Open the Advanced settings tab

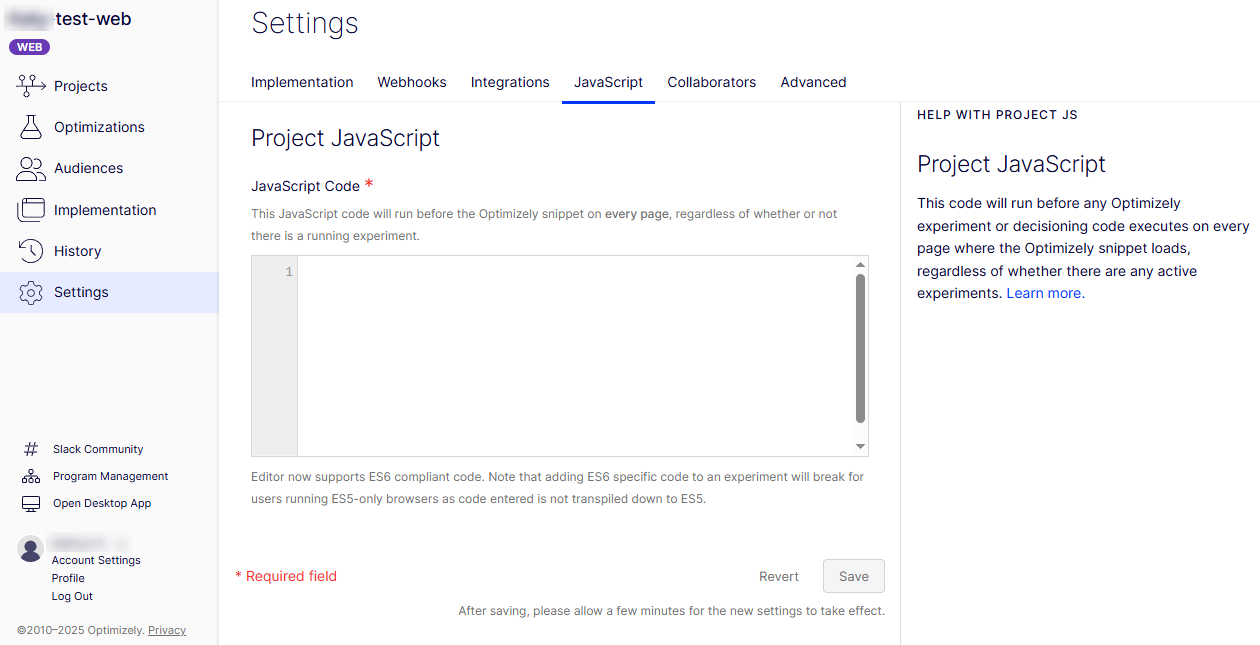tap(813, 82)
